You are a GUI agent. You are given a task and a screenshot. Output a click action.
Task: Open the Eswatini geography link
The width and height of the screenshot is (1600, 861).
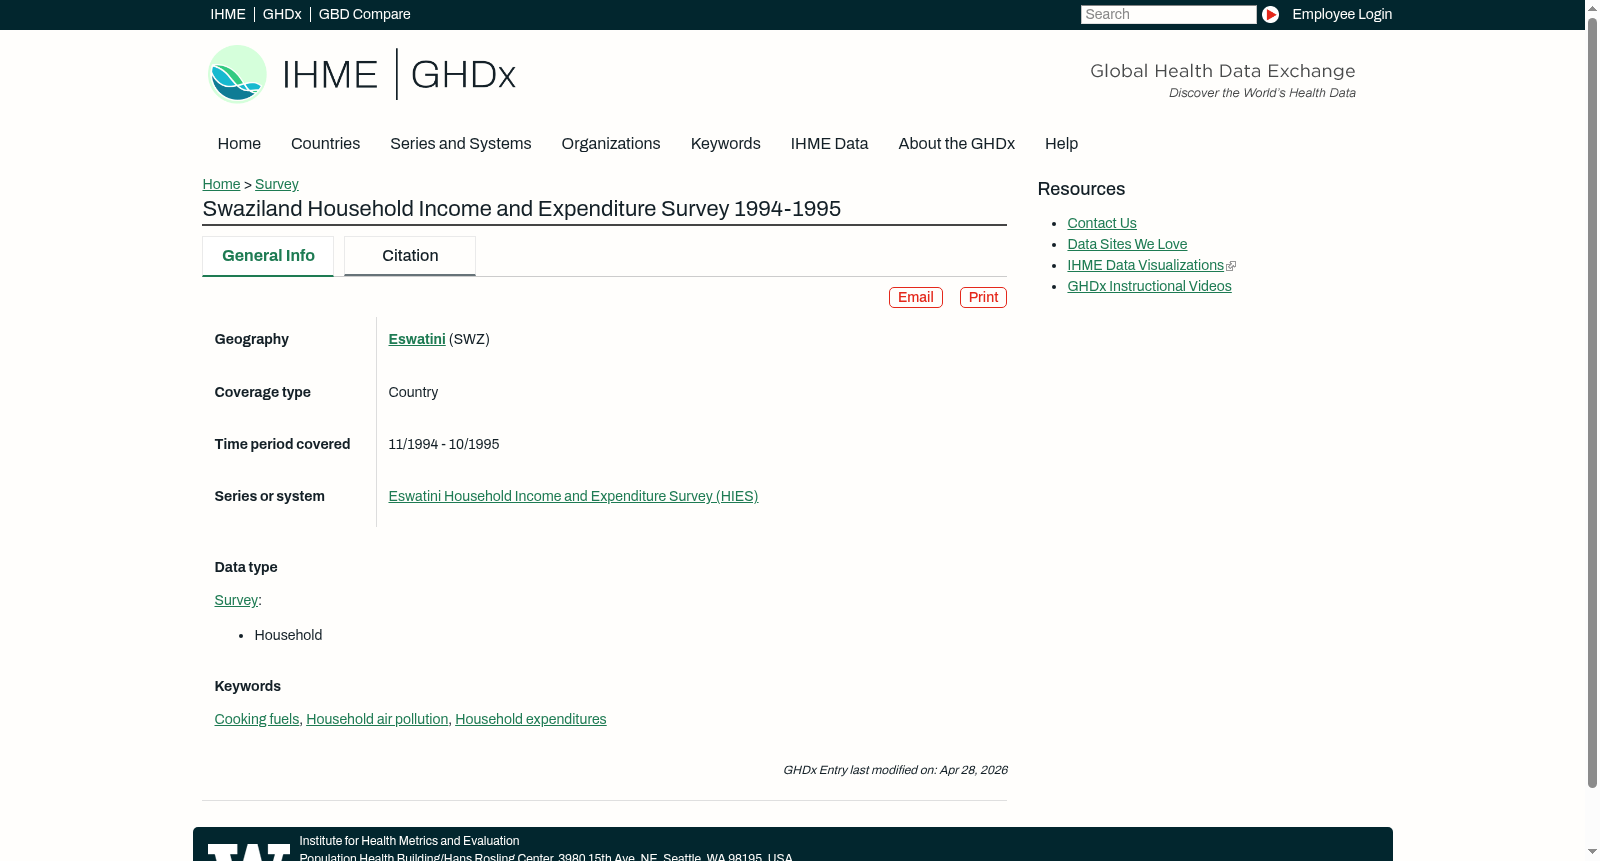click(x=417, y=339)
